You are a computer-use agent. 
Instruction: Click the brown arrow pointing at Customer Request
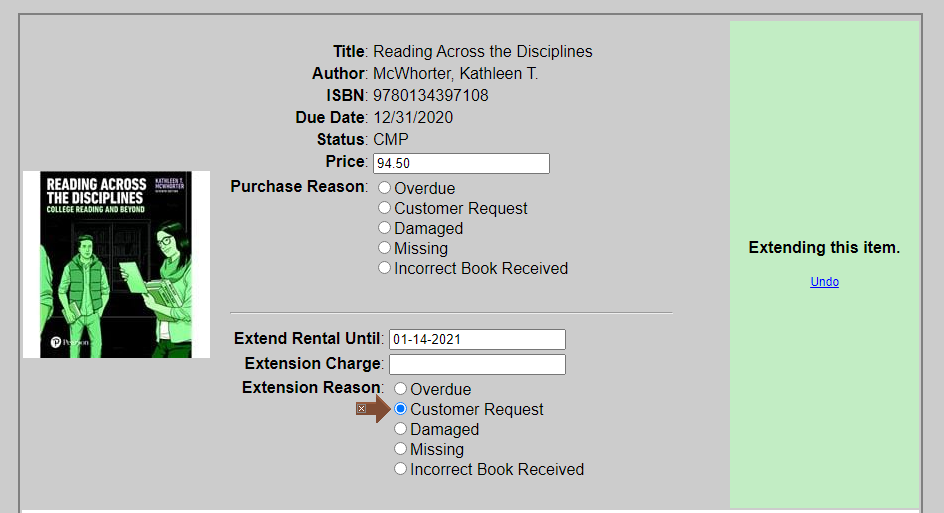pos(373,409)
